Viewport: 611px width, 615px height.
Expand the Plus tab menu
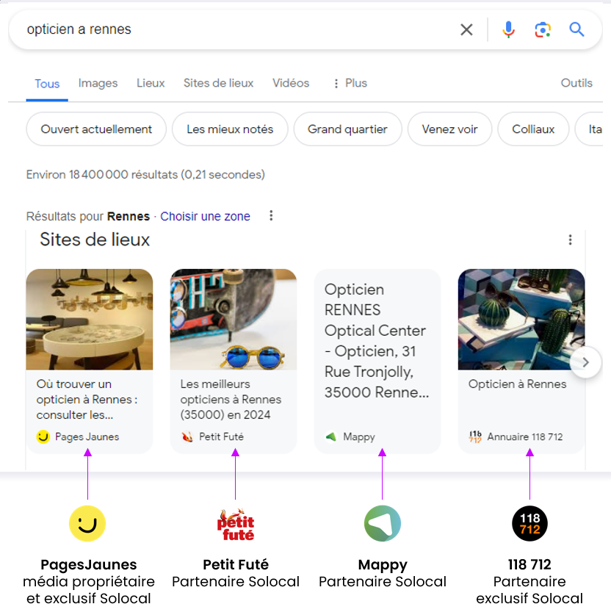[350, 83]
